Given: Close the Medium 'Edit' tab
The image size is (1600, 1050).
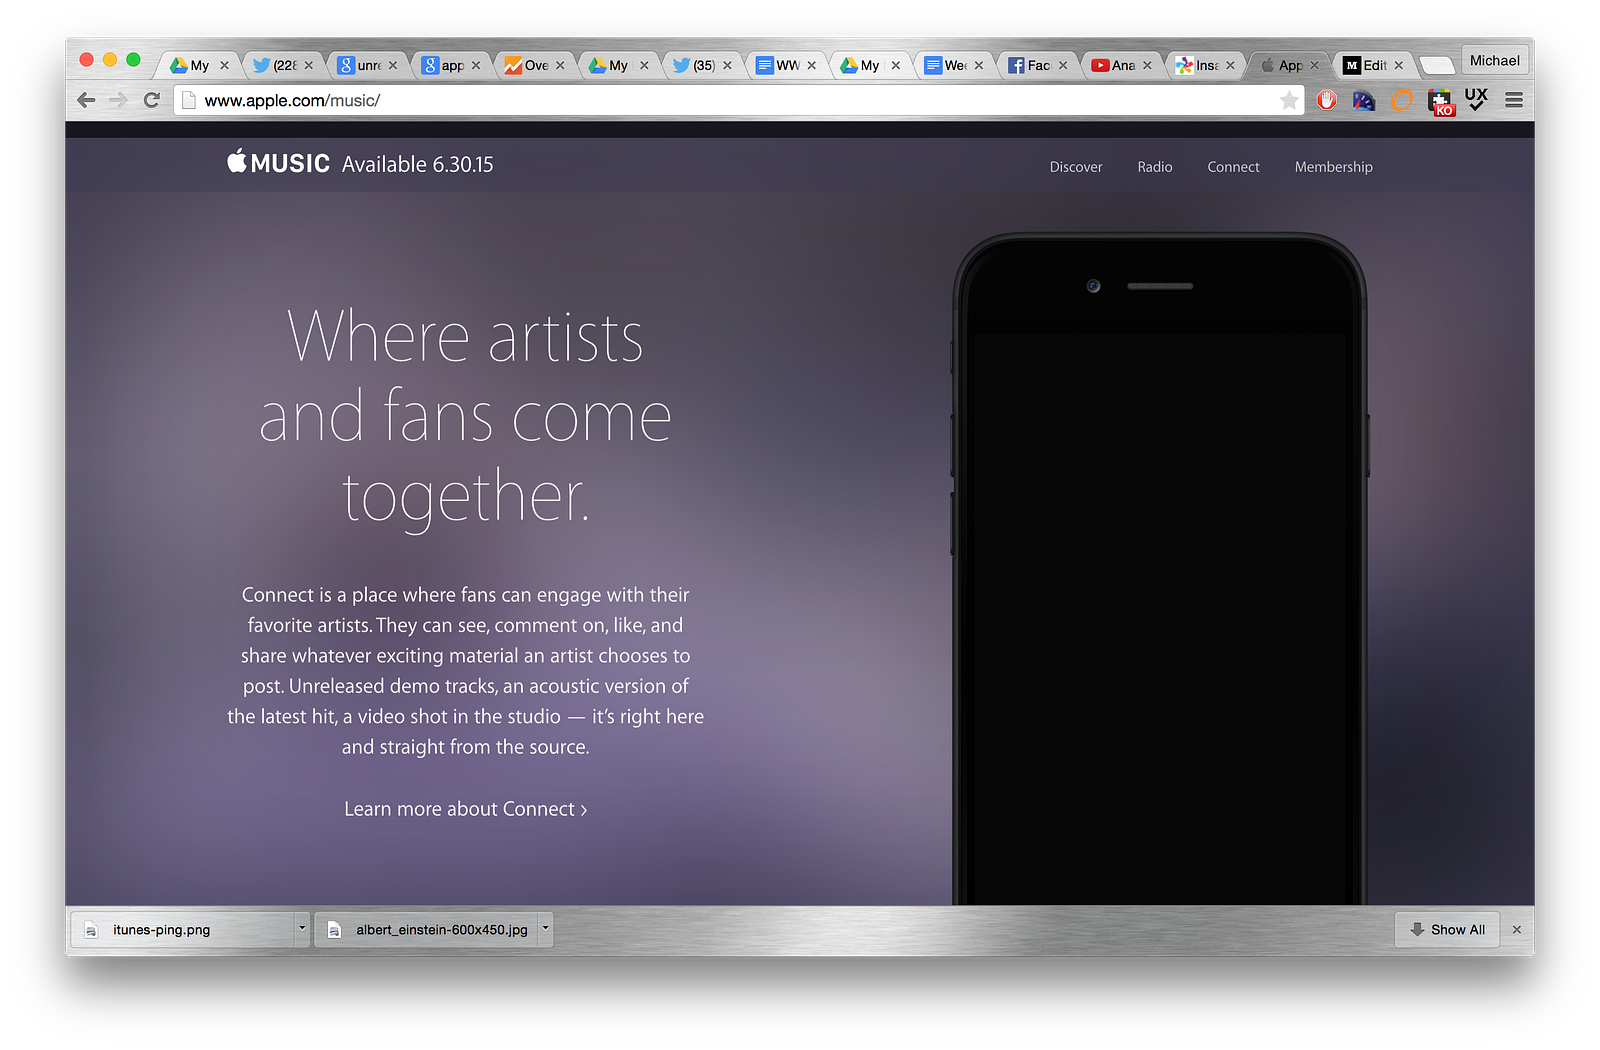Looking at the screenshot, I should point(1399,66).
